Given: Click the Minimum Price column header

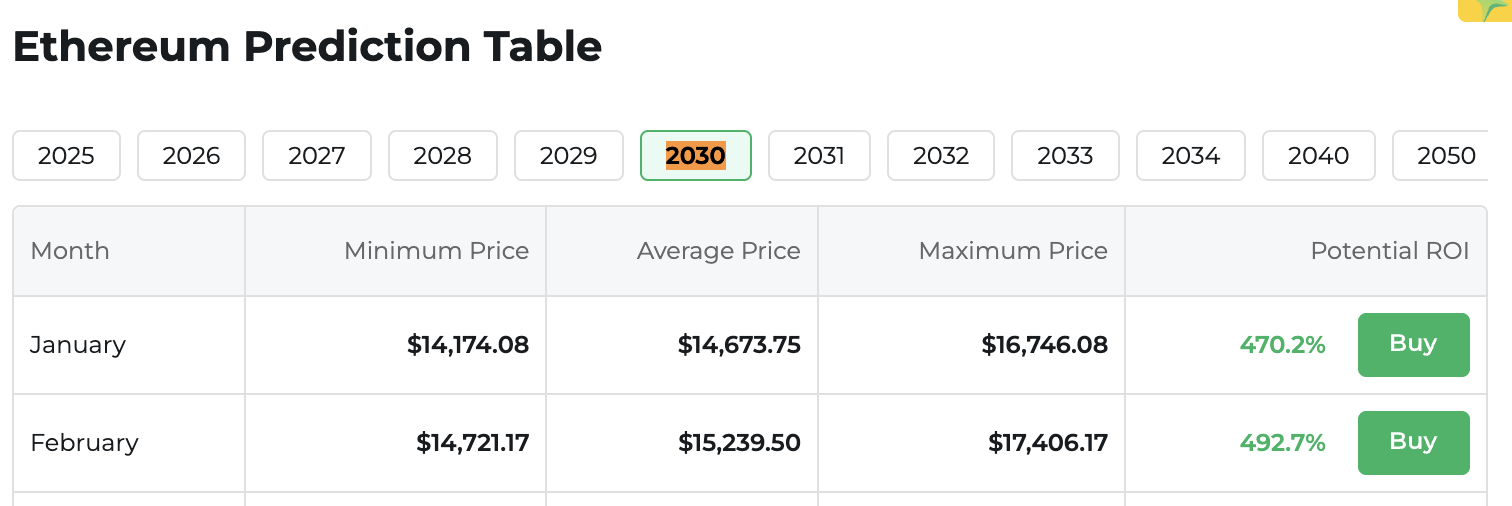Looking at the screenshot, I should click(436, 251).
